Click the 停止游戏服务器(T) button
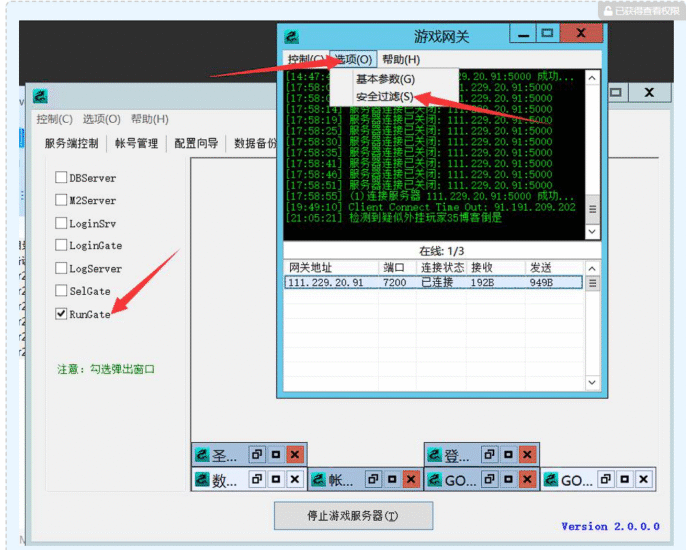686x550 pixels. [354, 516]
